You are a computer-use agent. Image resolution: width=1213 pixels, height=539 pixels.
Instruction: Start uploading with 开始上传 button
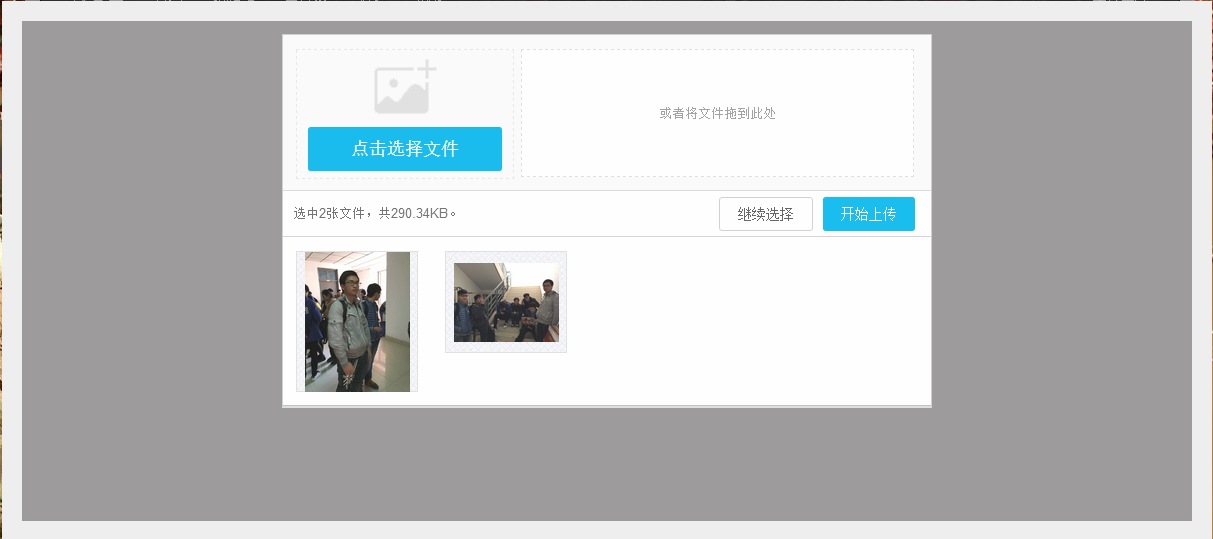point(869,214)
